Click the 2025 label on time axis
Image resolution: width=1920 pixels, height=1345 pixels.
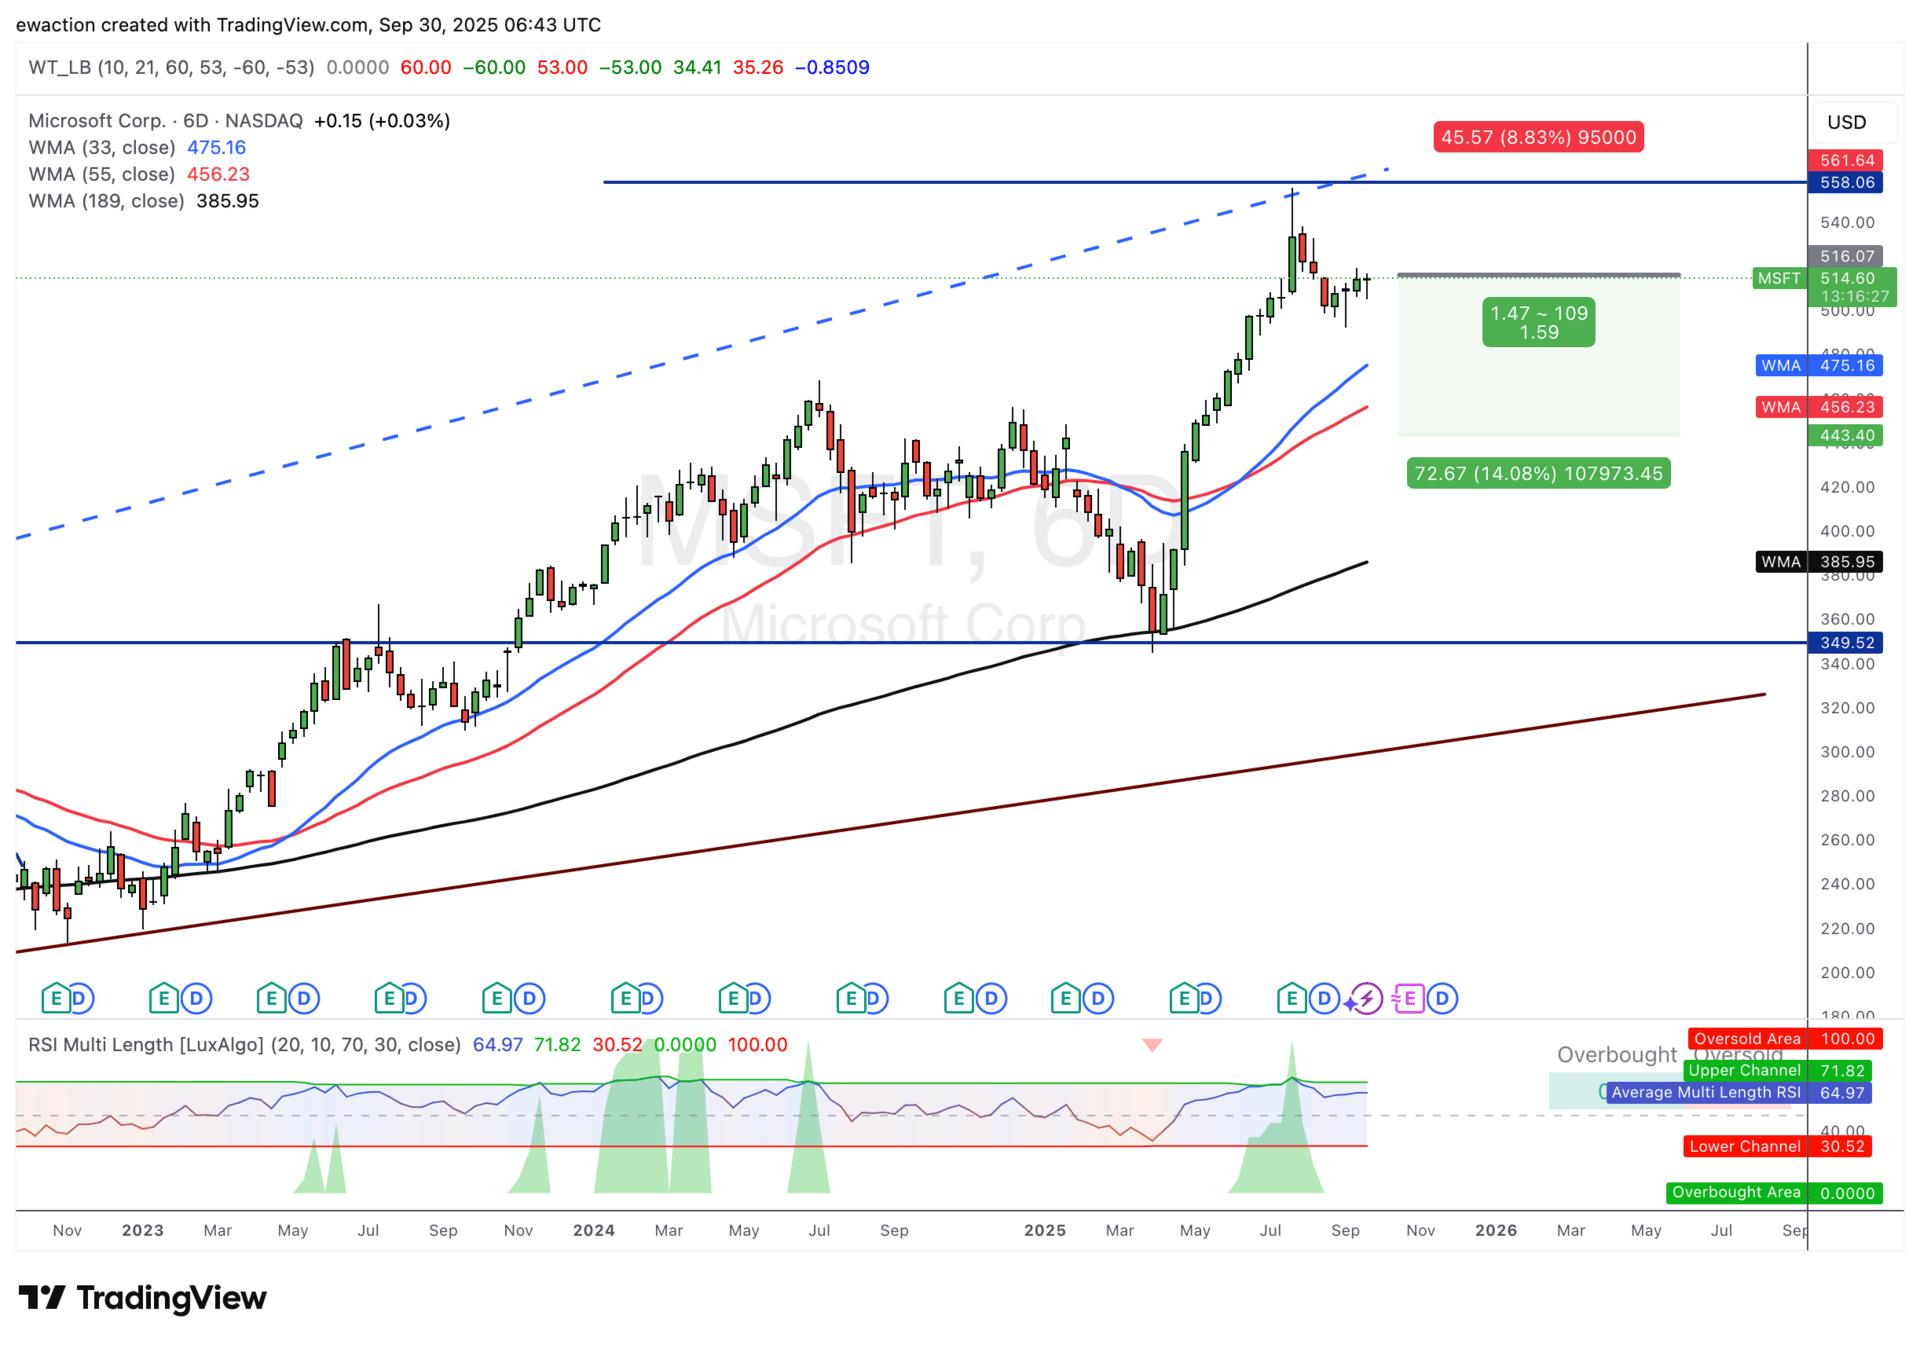coord(1044,1231)
